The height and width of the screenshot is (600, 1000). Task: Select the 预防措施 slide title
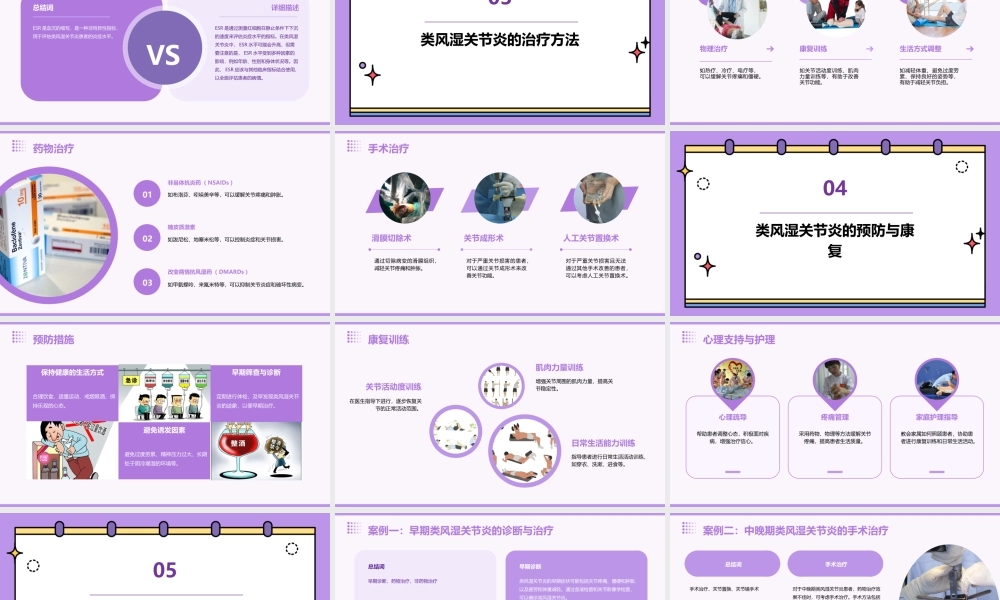coord(54,339)
